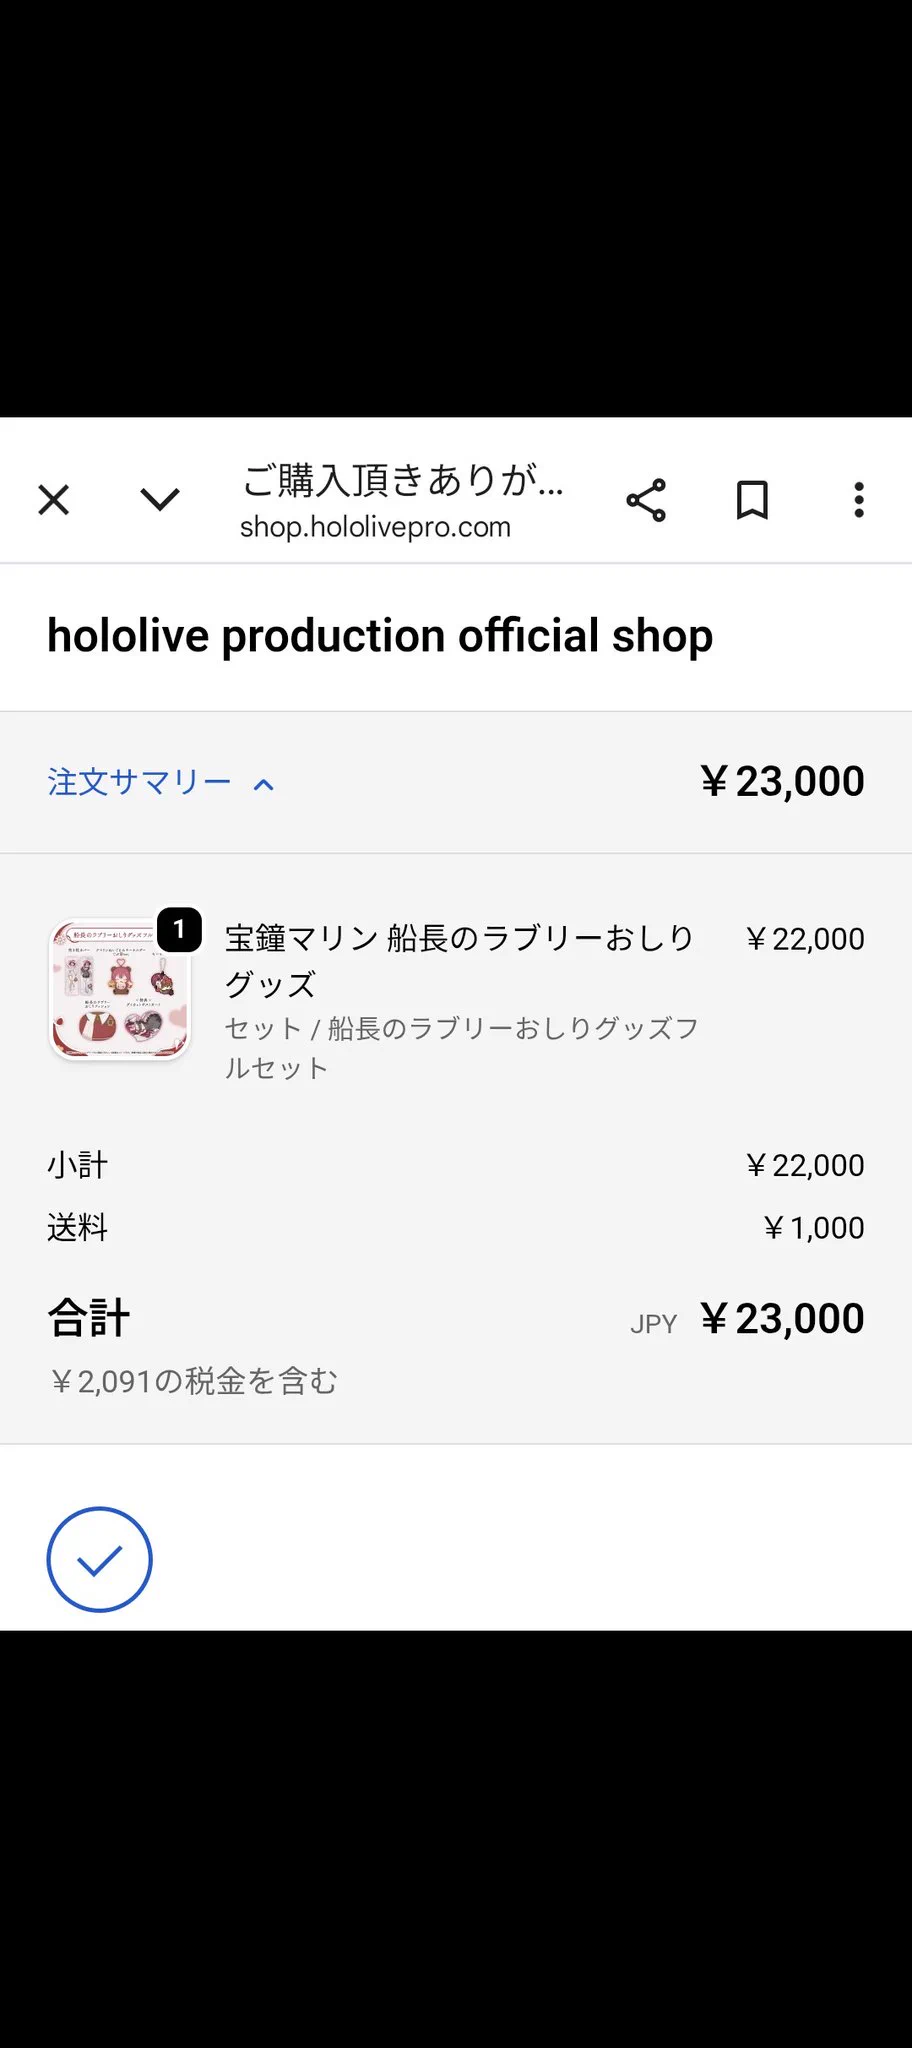
Task: Tap the blue checkmark confirmation circle
Action: point(99,1559)
